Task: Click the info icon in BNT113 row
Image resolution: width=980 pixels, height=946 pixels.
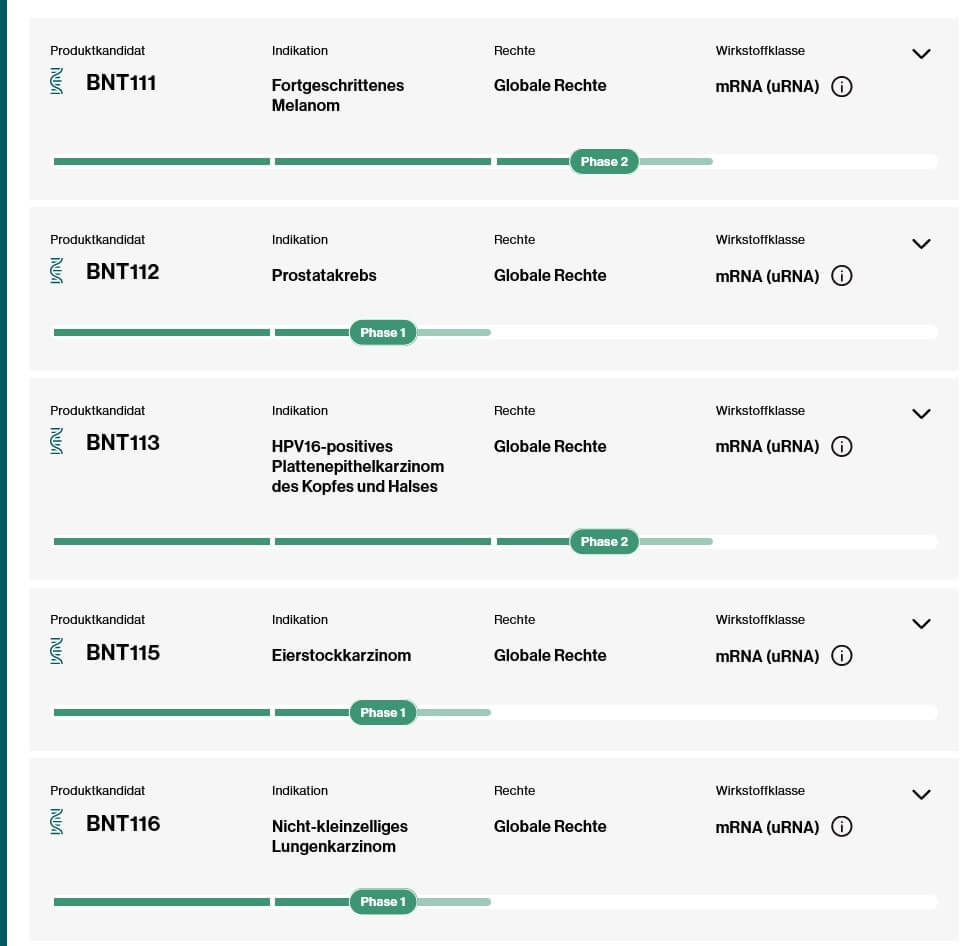Action: pyautogui.click(x=842, y=447)
